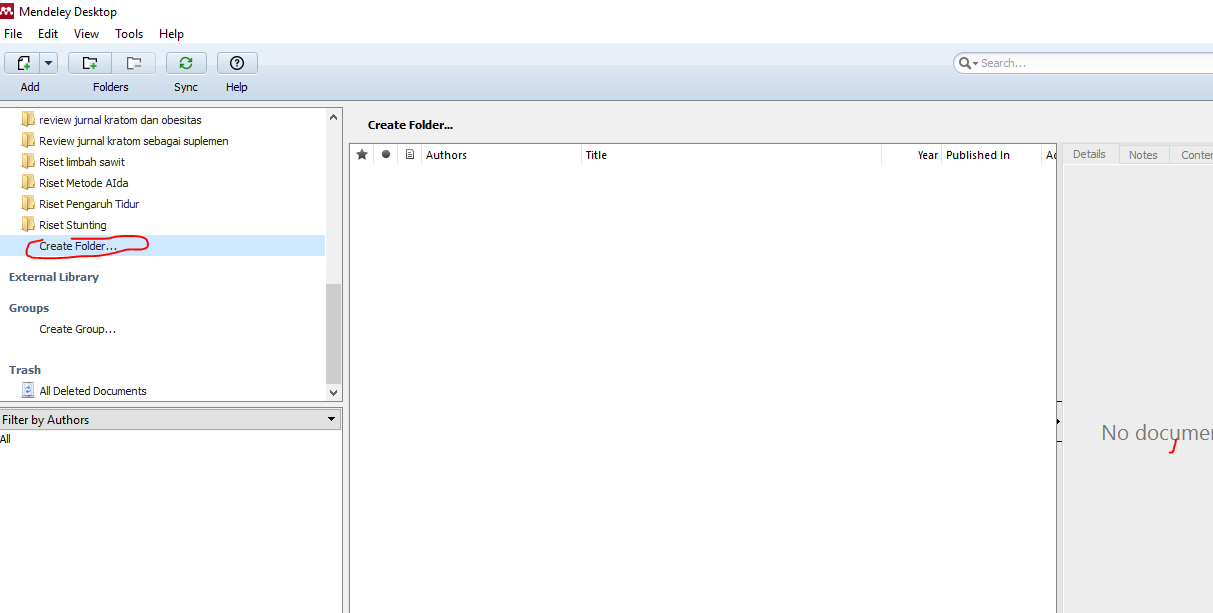Click the All Deleted Documents trash icon
Viewport: 1213px width, 613px height.
pyautogui.click(x=28, y=390)
